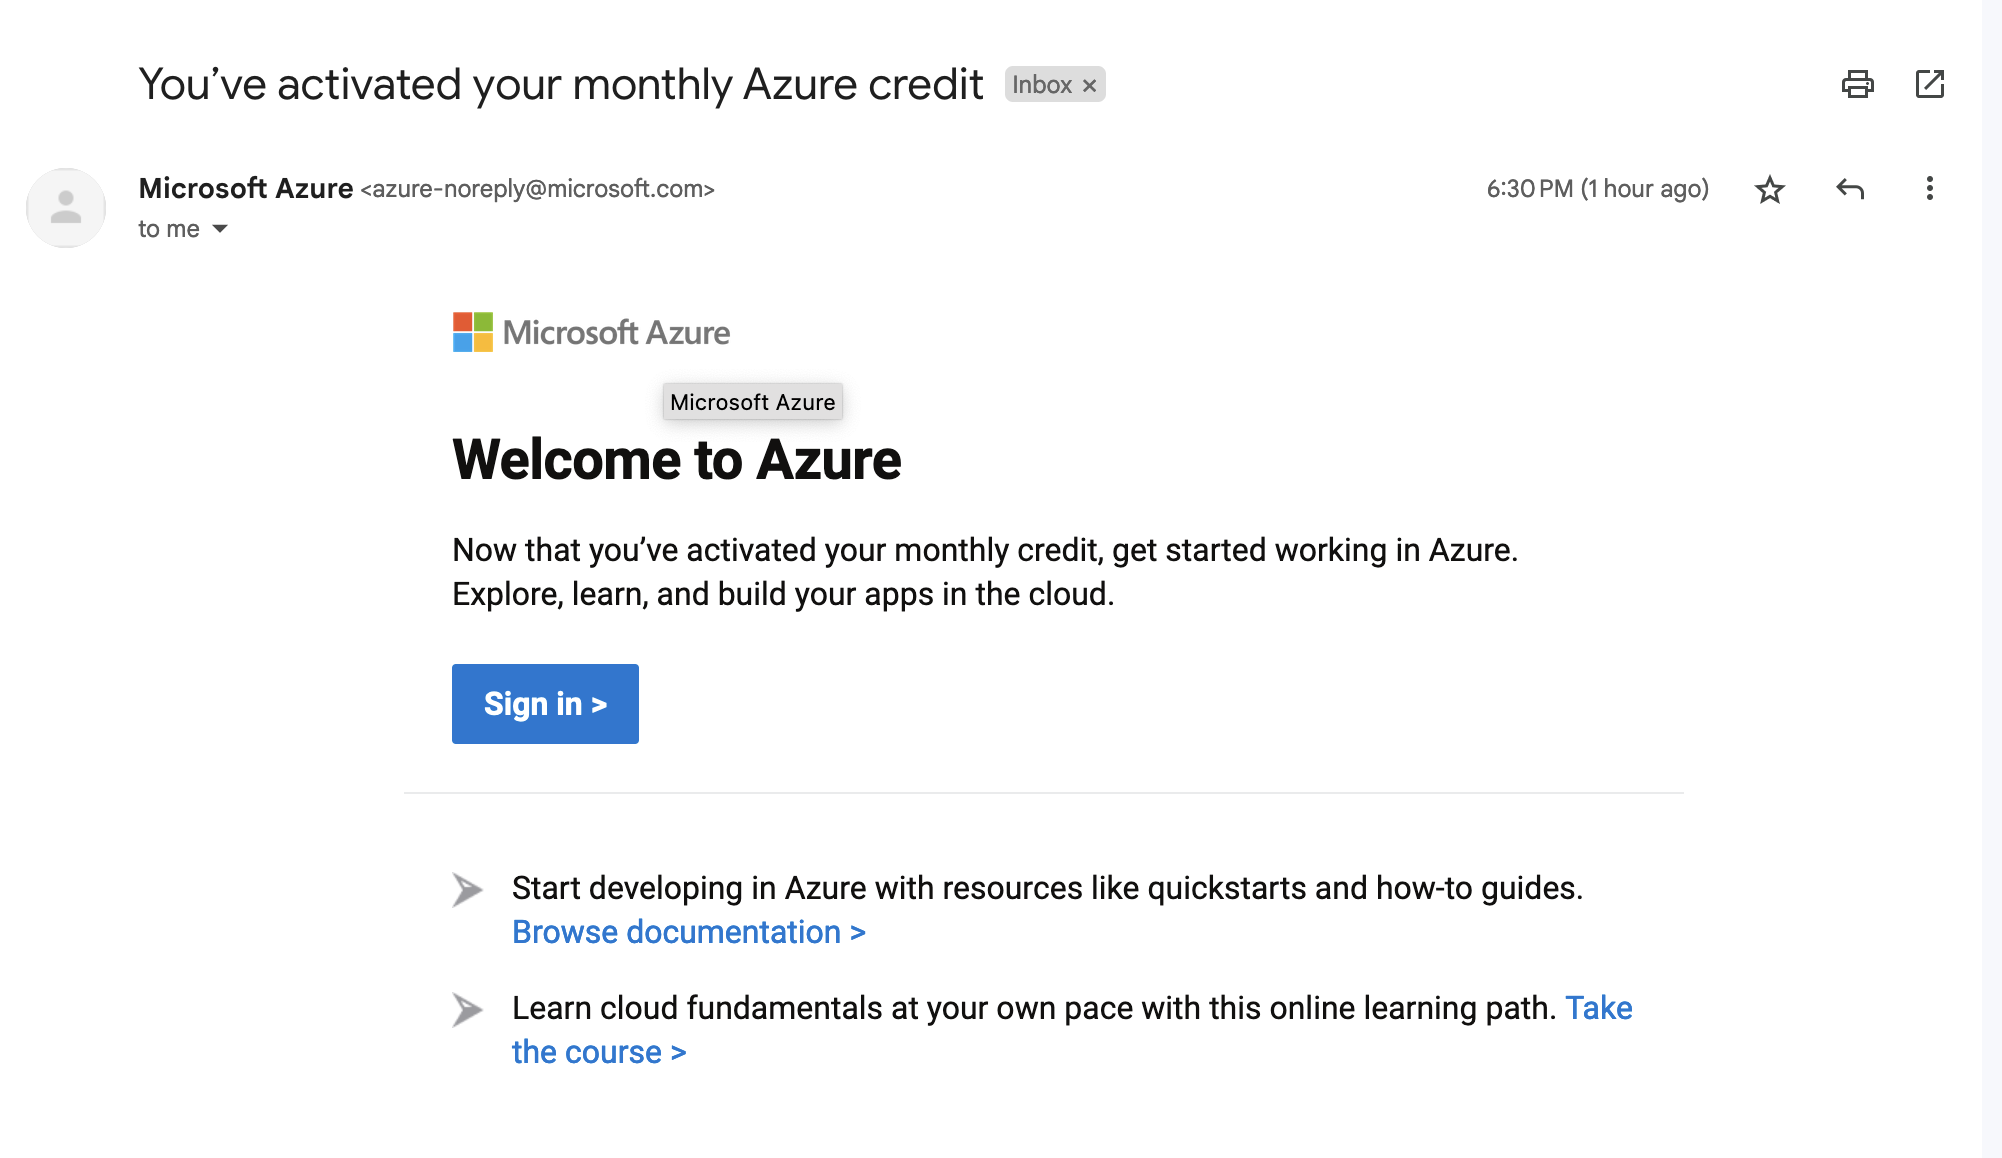Click the arrow bullet beside learning path text
The image size is (2002, 1158).
click(x=468, y=1010)
